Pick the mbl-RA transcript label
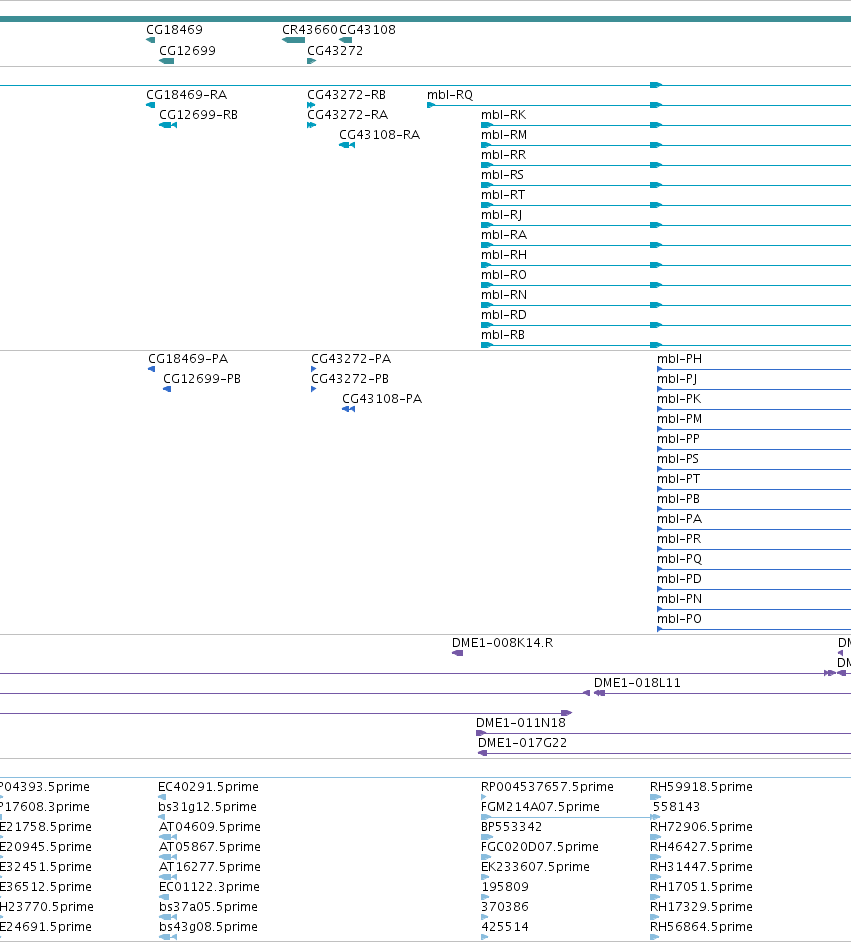This screenshot has width=851, height=942. [x=504, y=234]
